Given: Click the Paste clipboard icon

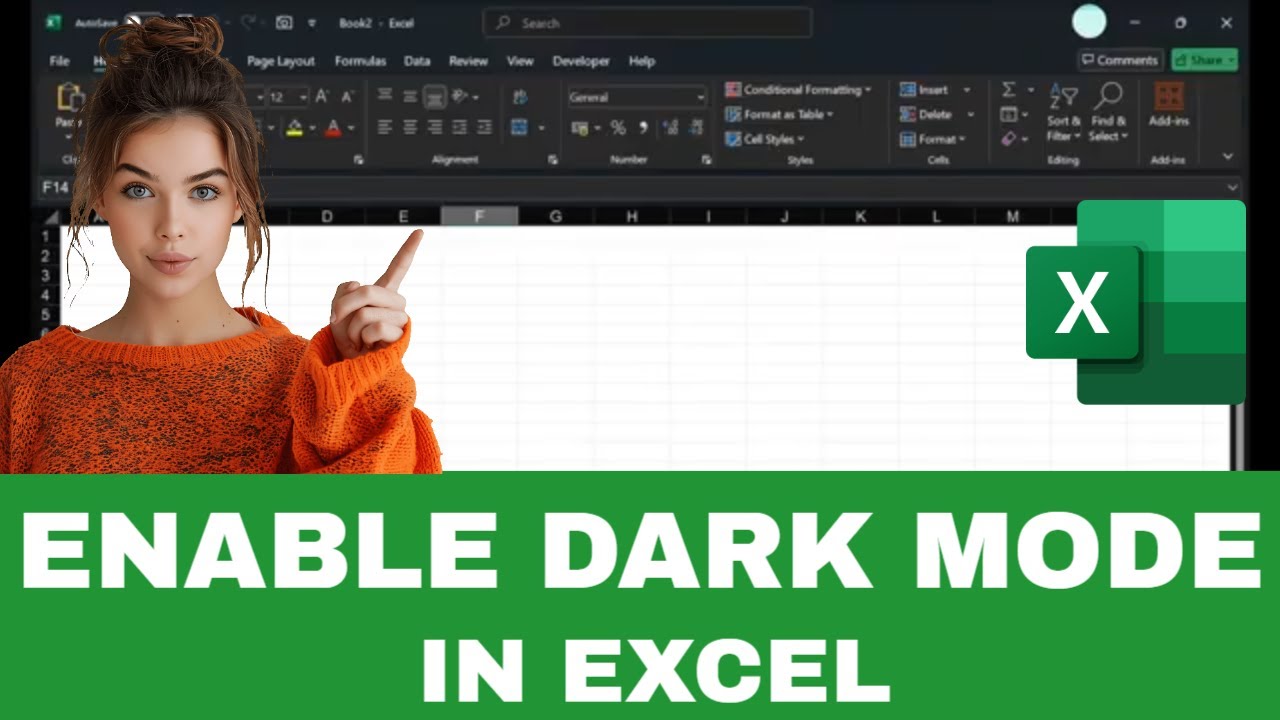Looking at the screenshot, I should (x=70, y=98).
